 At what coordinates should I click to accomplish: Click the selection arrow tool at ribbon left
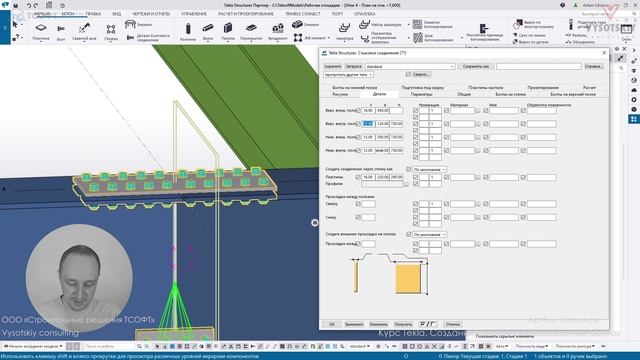(16, 25)
